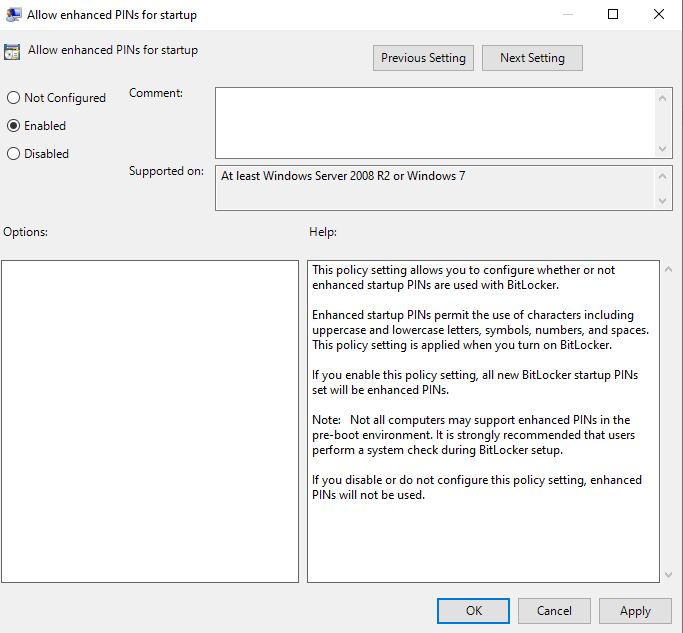
Task: Click inside the Comment text box
Action: 434,123
